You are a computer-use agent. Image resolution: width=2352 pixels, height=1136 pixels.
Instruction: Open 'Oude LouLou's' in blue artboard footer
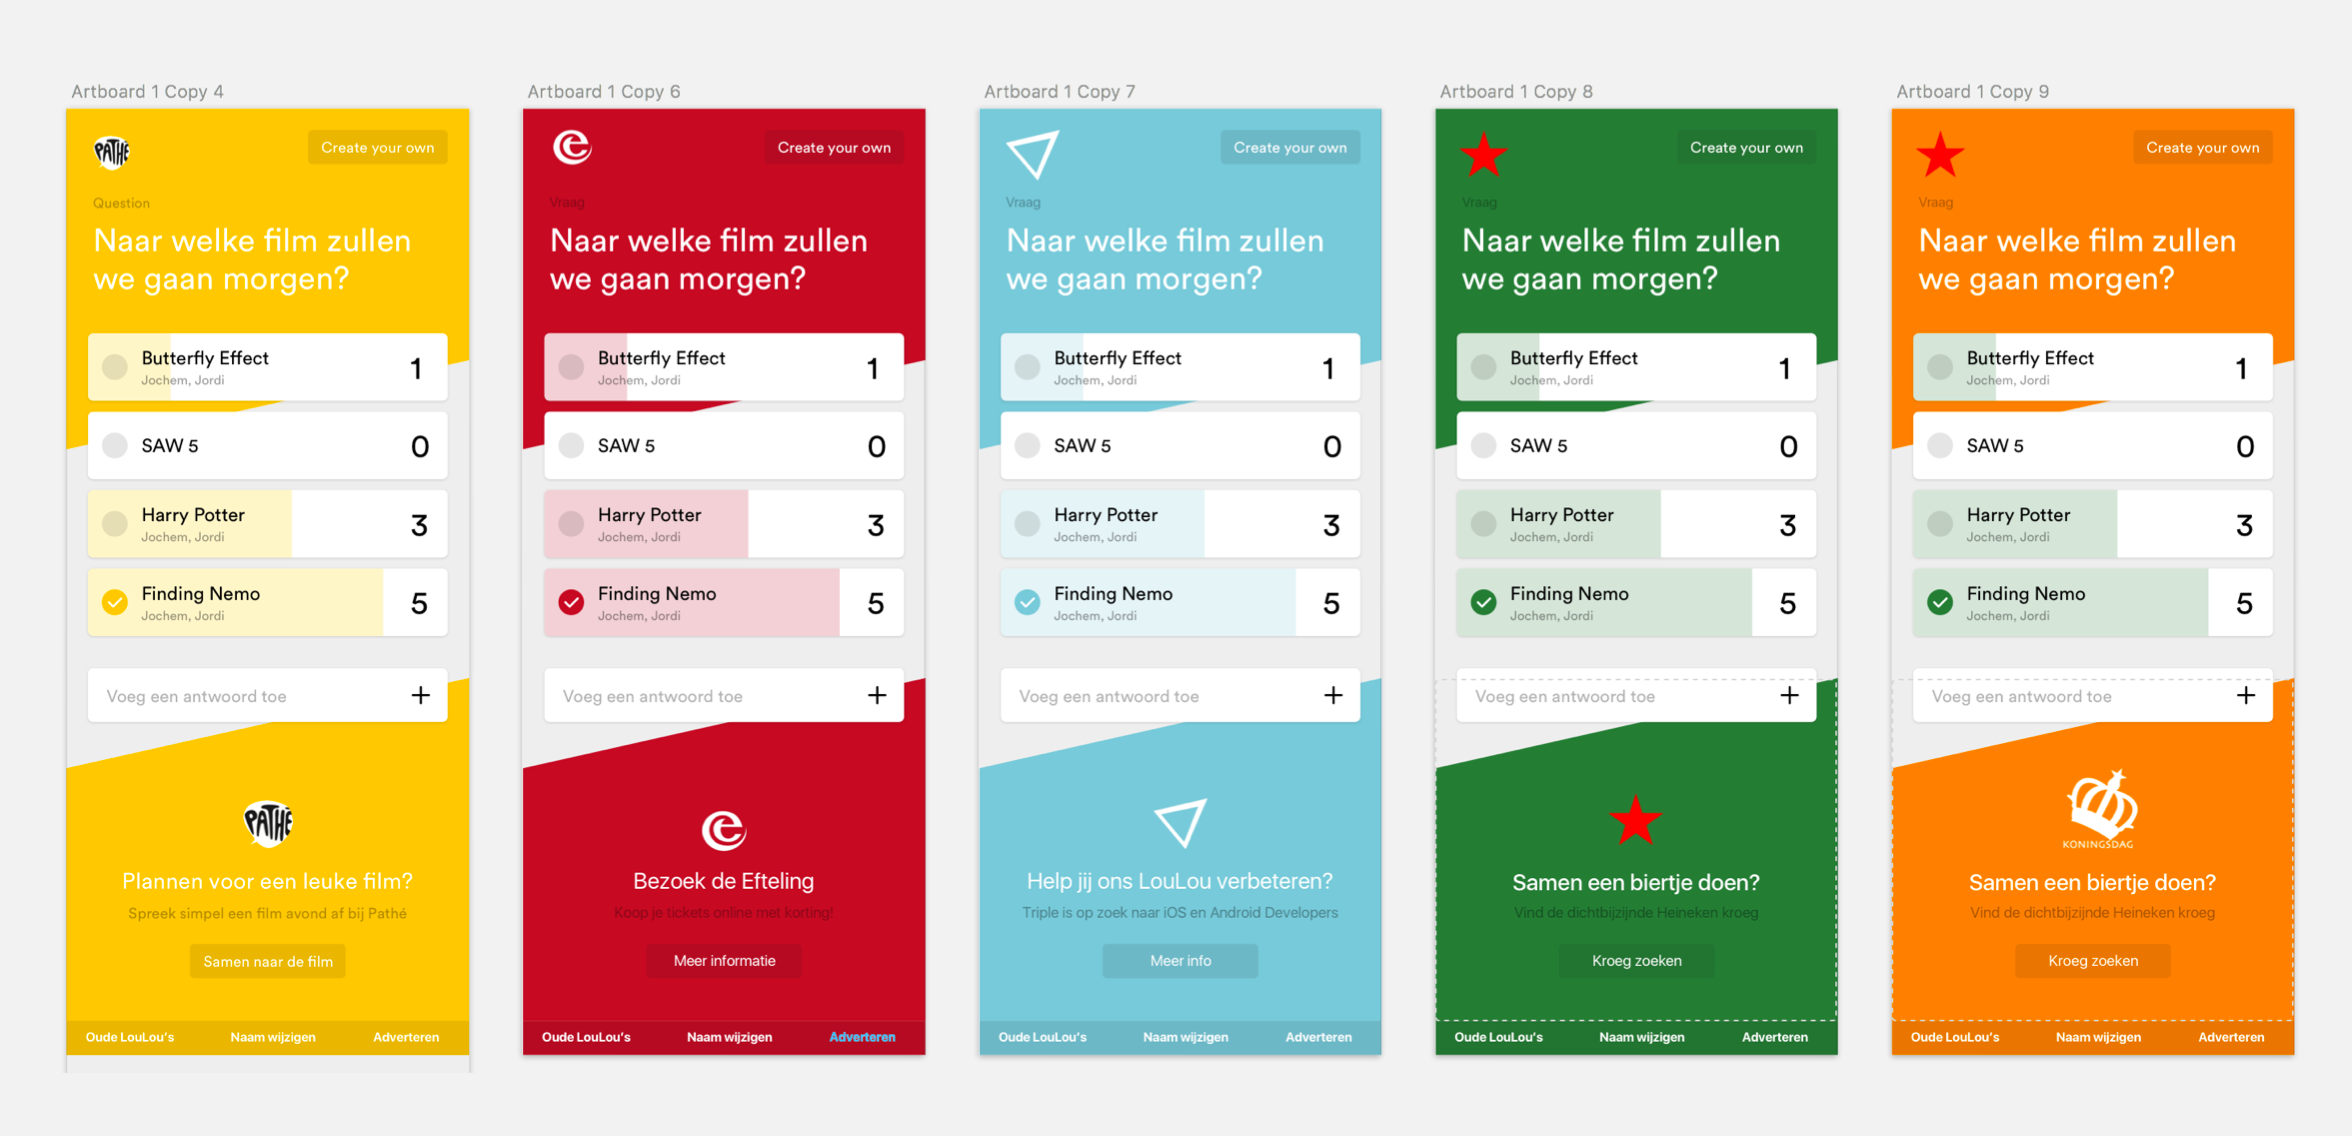coord(1042,1037)
